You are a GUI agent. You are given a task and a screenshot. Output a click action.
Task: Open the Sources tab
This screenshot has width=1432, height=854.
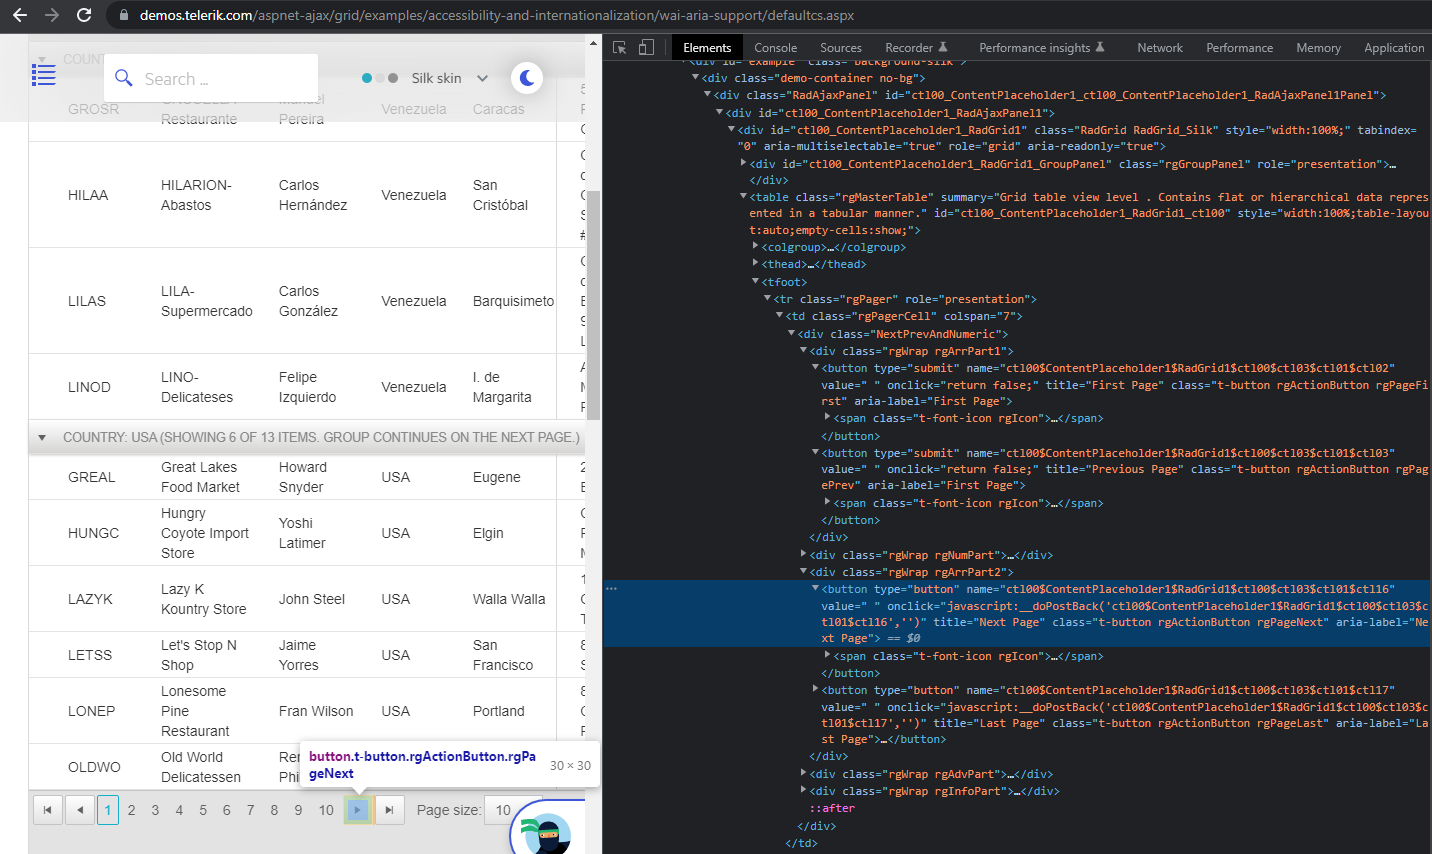[841, 48]
